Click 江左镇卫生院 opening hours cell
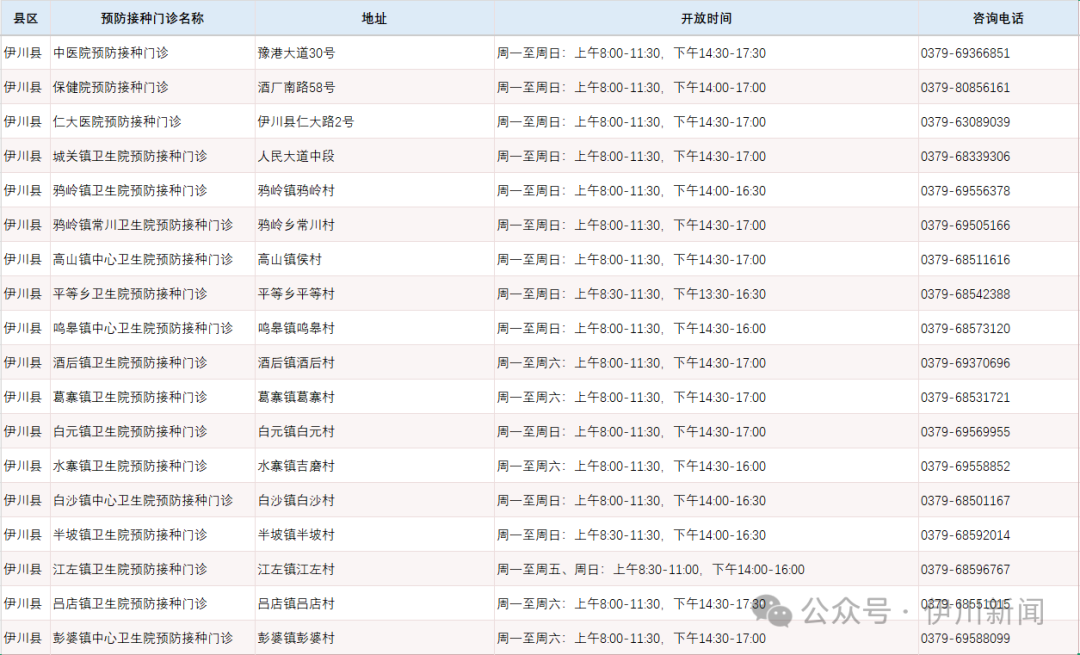The width and height of the screenshot is (1080, 655). click(651, 569)
